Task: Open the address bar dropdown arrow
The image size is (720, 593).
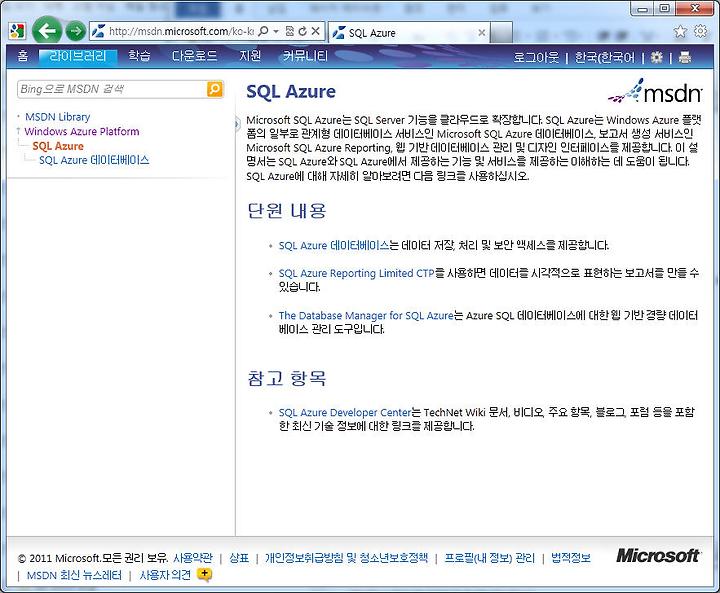Action: tap(276, 31)
